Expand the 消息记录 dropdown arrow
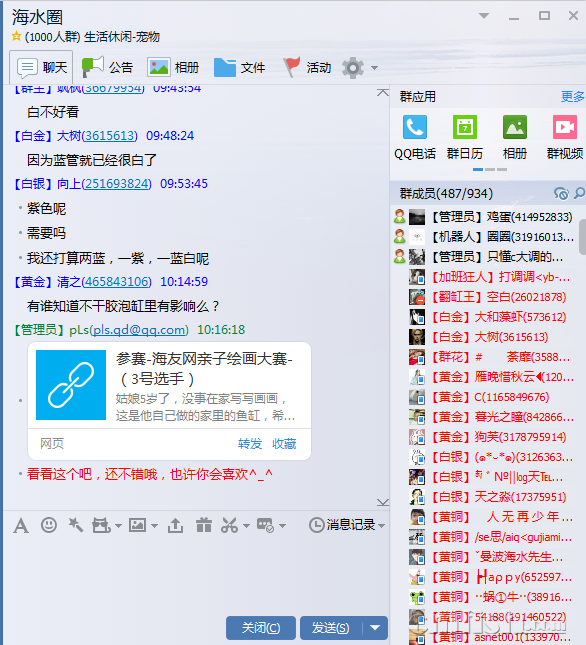The image size is (586, 645). tap(381, 526)
